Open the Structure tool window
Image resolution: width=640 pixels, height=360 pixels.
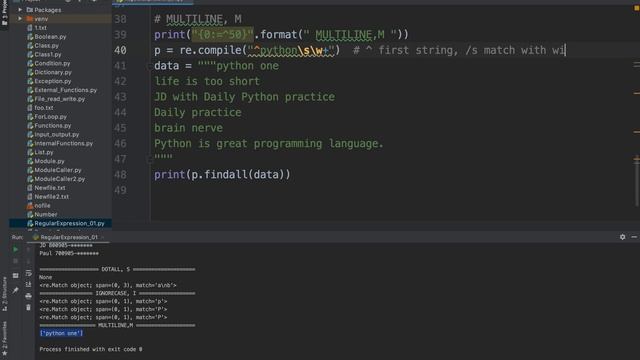click(x=4, y=294)
